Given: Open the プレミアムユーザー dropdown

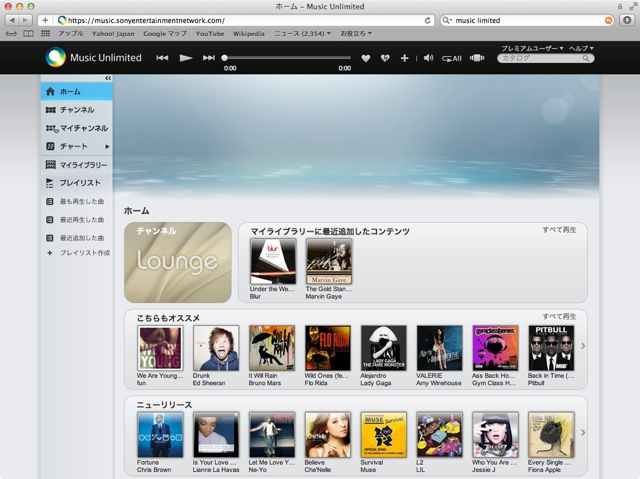Looking at the screenshot, I should 532,48.
